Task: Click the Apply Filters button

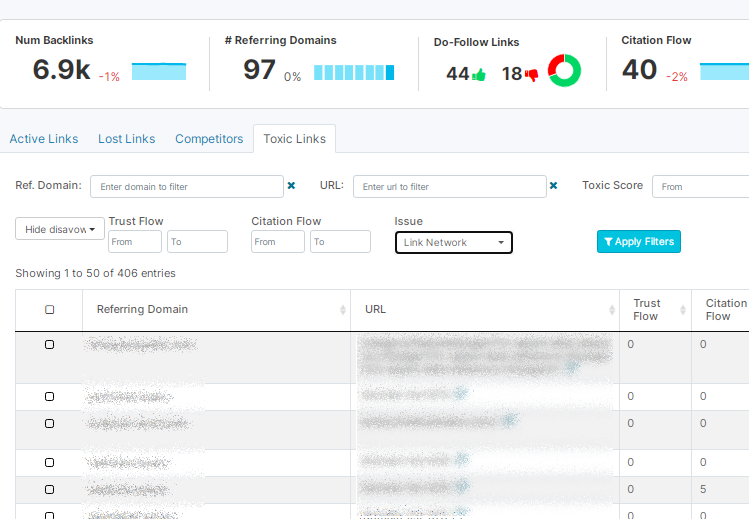Action: pyautogui.click(x=639, y=242)
